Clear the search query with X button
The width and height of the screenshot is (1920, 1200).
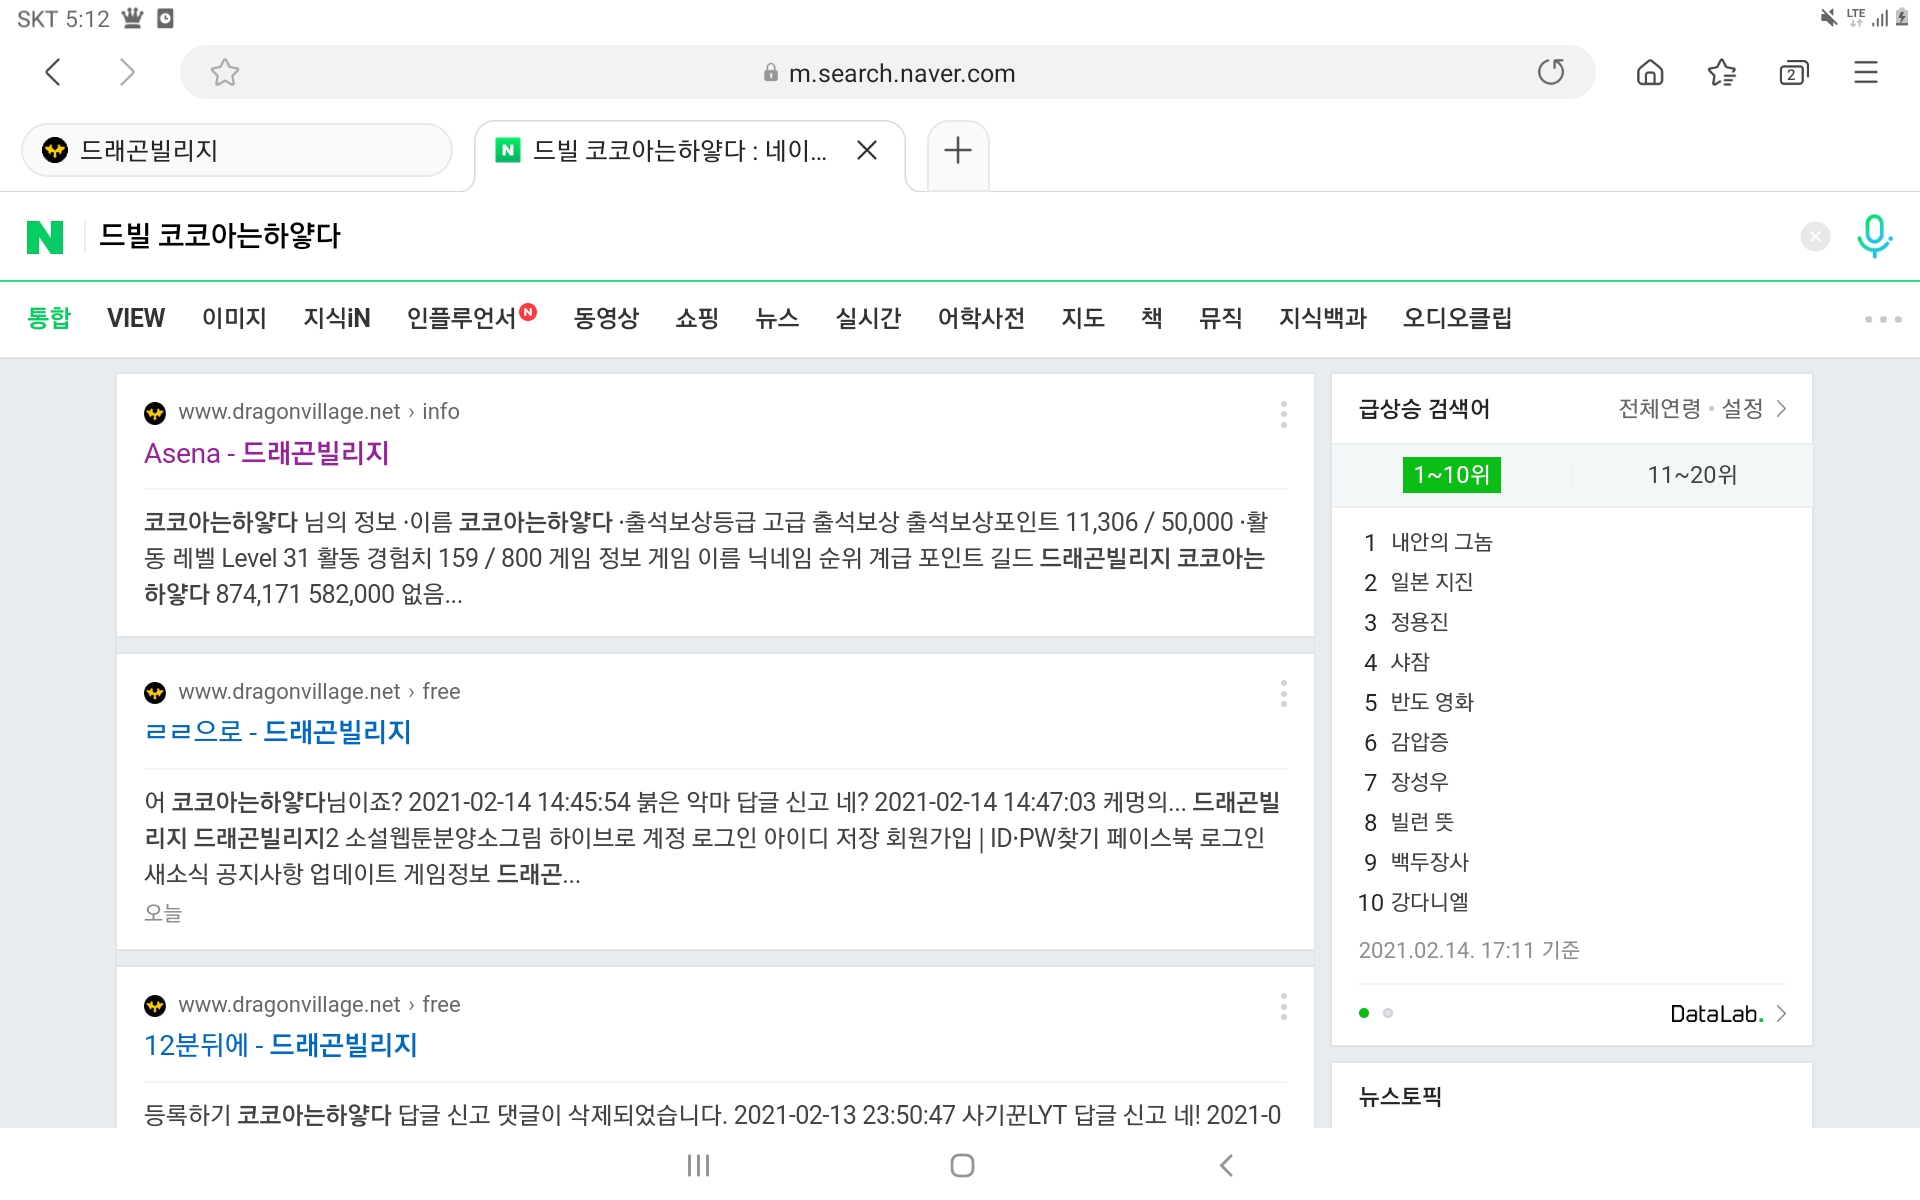[x=1815, y=236]
